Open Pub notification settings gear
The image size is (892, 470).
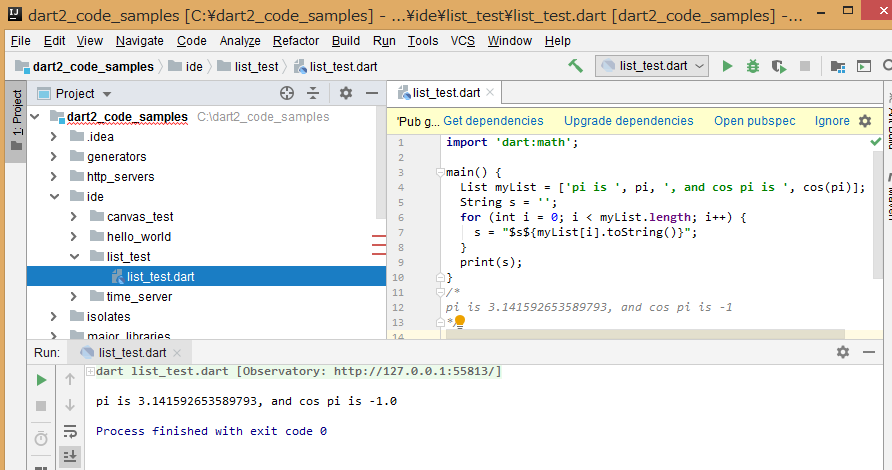[x=865, y=121]
